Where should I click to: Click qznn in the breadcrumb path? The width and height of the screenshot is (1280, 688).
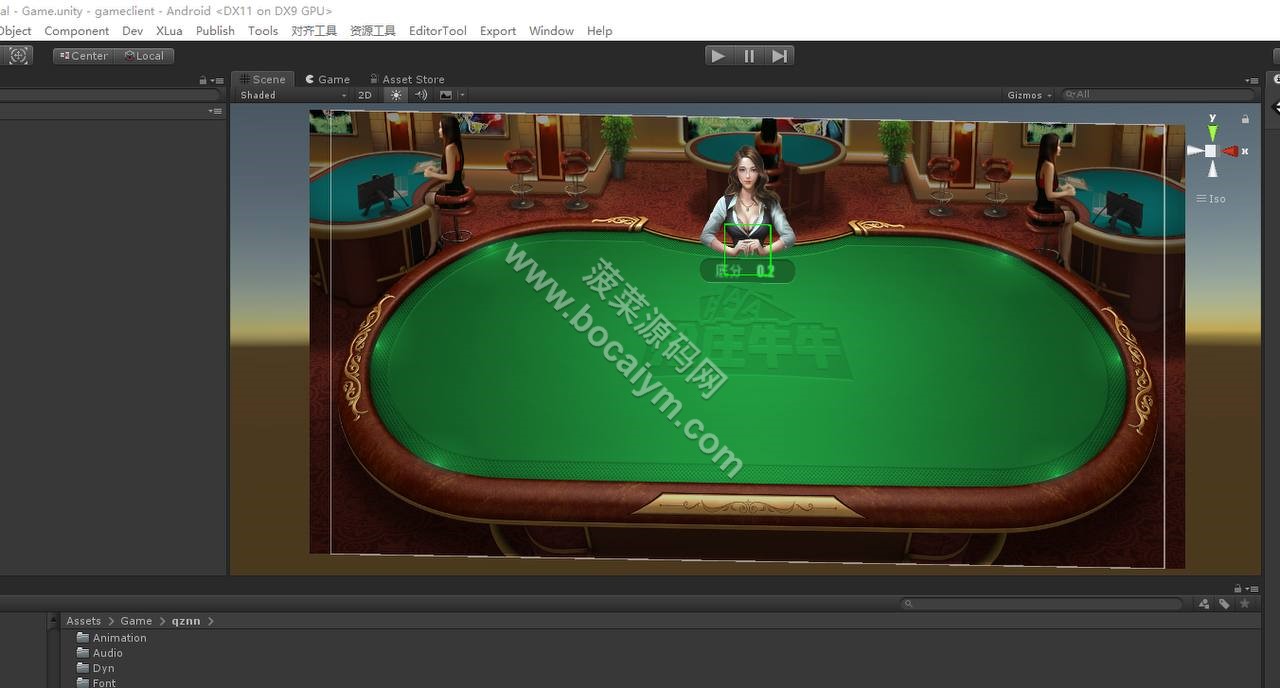tap(186, 621)
